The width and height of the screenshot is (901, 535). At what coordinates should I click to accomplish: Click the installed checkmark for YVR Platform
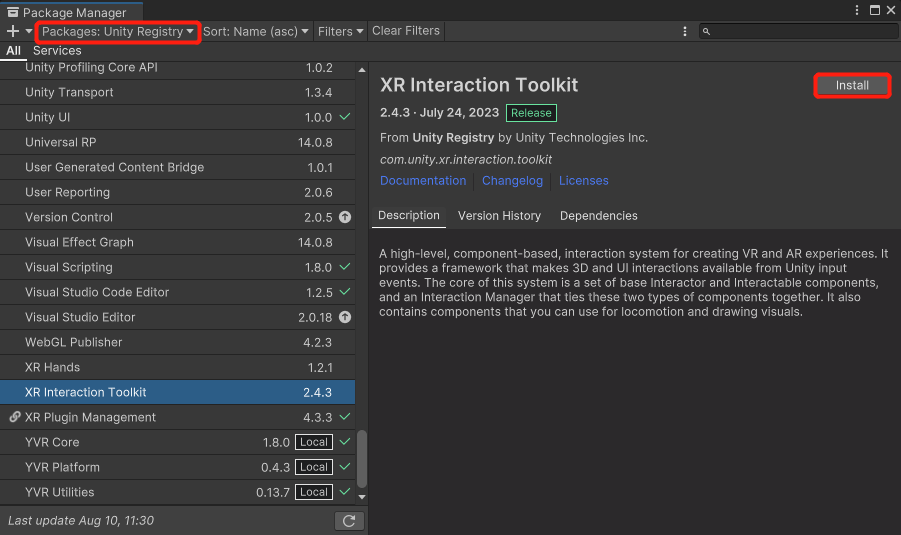point(345,467)
